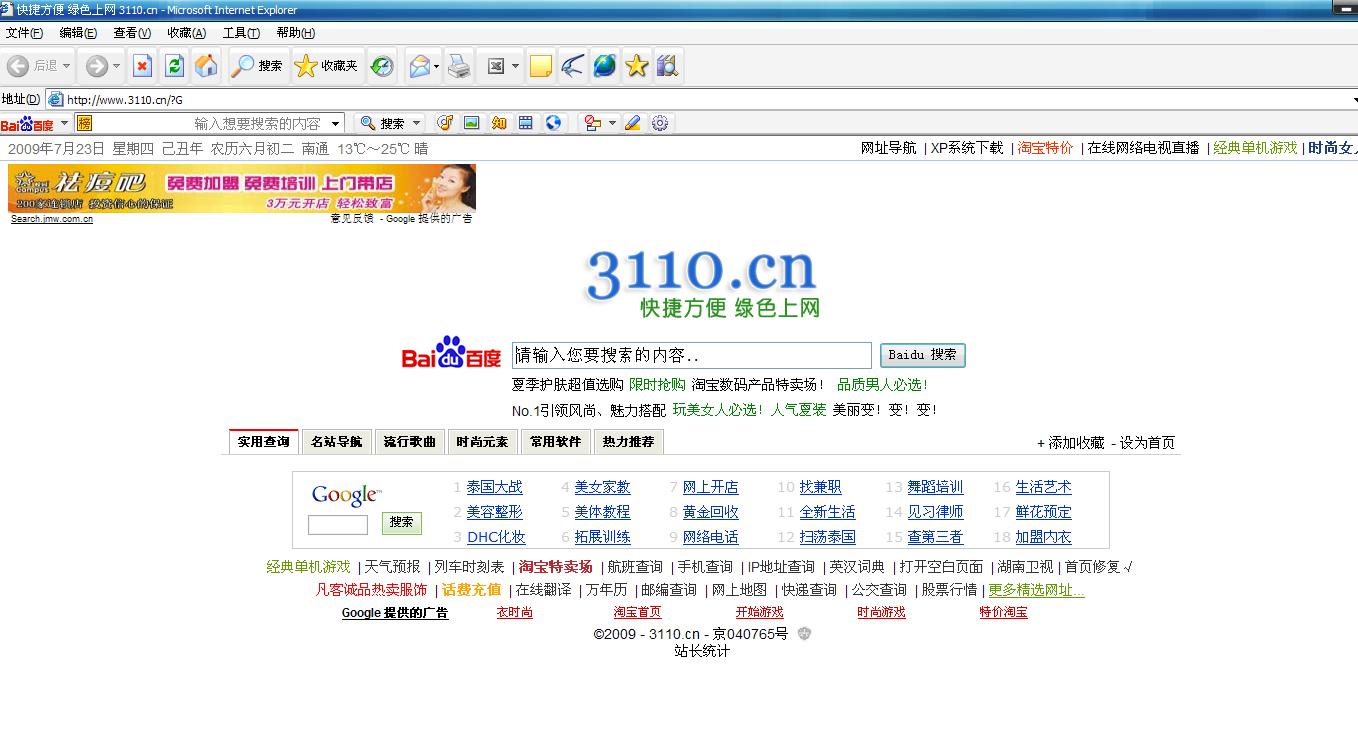Click the green Forward arrow button

coord(96,66)
